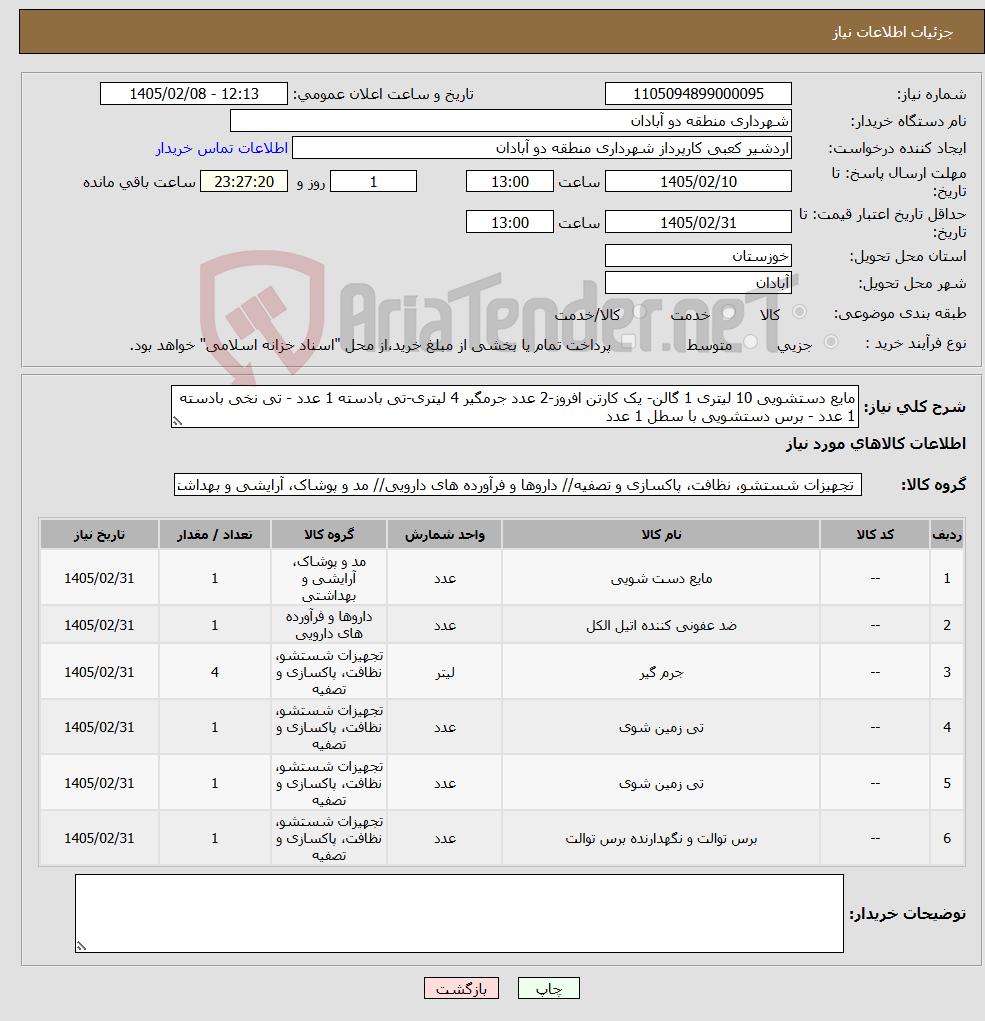Click the general need description text area
985x1021 pixels.
click(x=515, y=407)
